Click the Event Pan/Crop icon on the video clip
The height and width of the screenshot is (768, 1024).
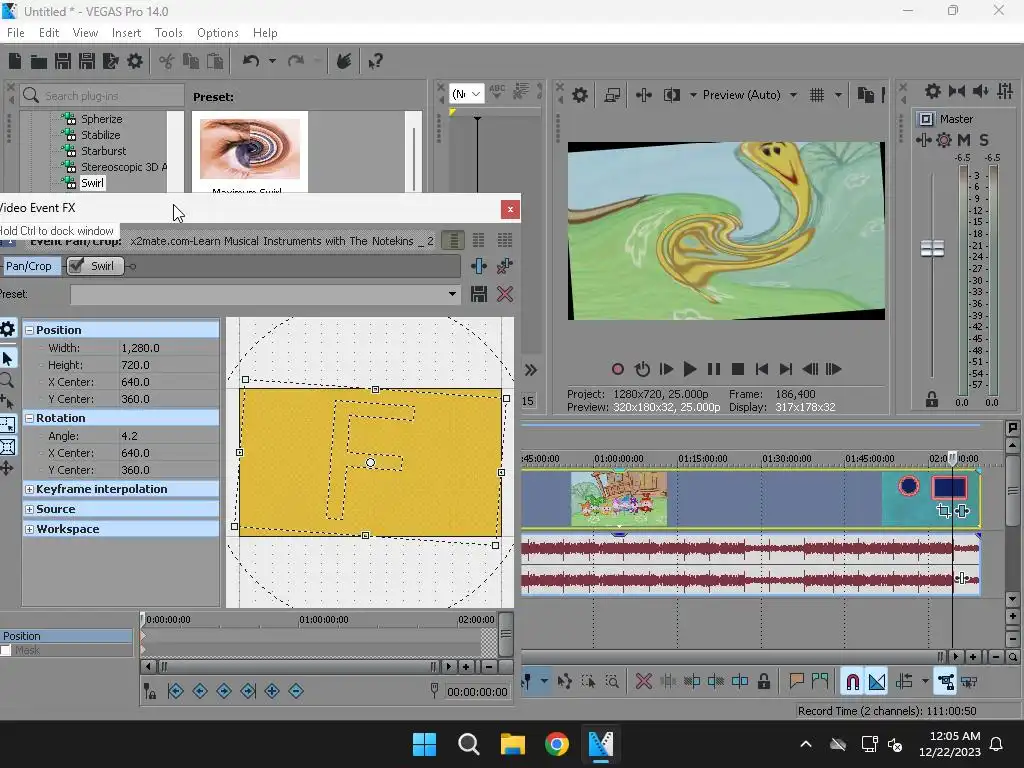943,511
